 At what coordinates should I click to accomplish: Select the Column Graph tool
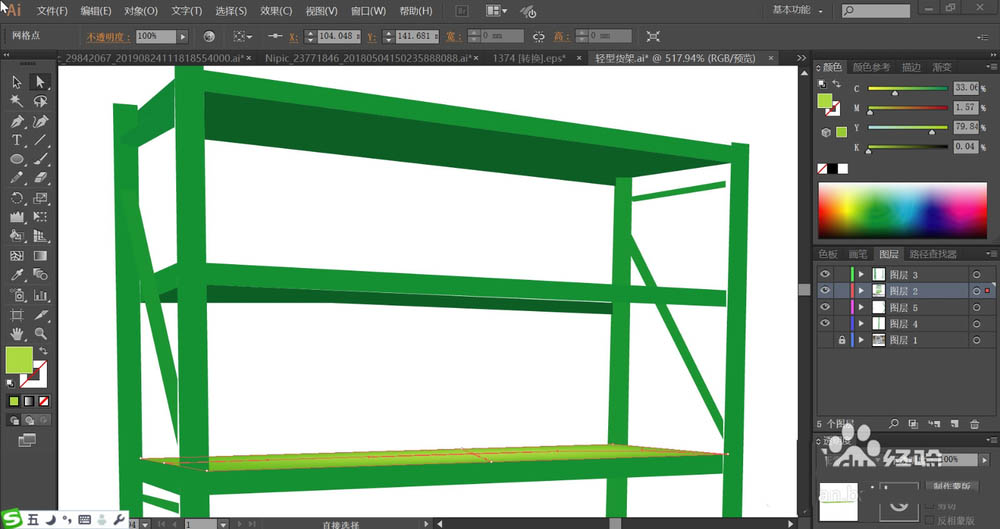[40, 295]
